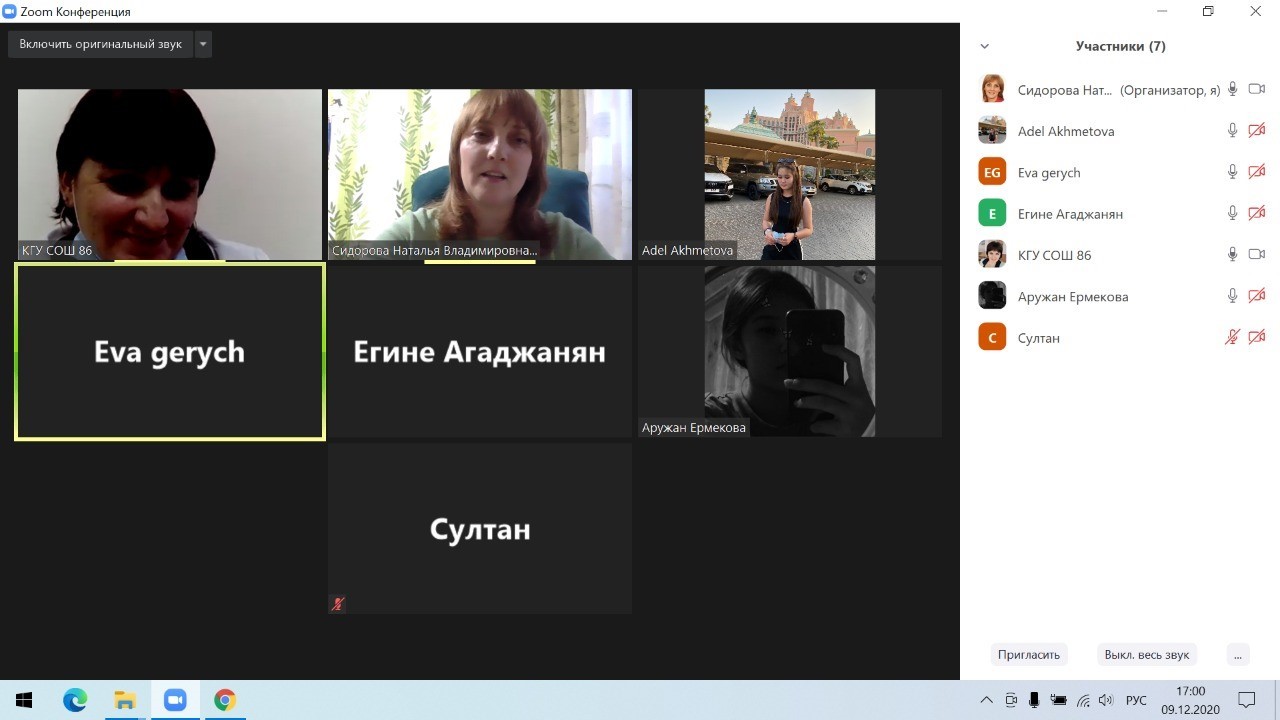
Task: Open the more options ellipsis in participants panel
Action: tap(1237, 655)
